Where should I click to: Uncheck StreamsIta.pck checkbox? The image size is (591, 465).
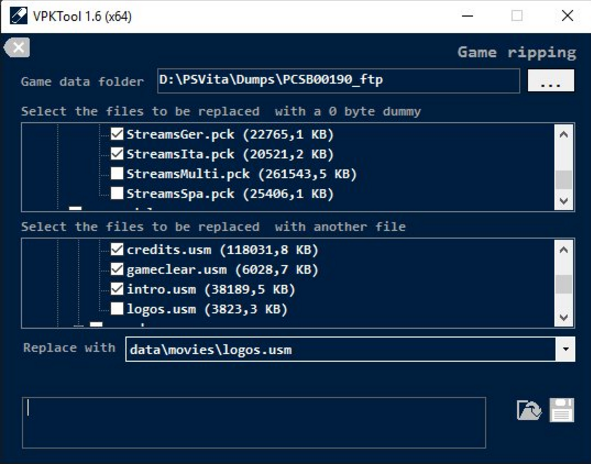(x=117, y=154)
